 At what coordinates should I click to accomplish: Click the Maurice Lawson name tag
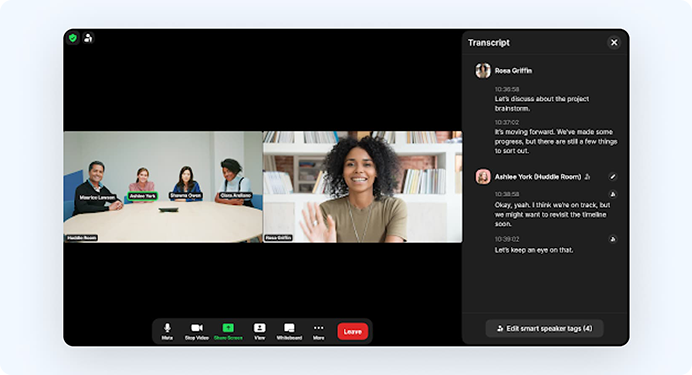[x=98, y=197]
